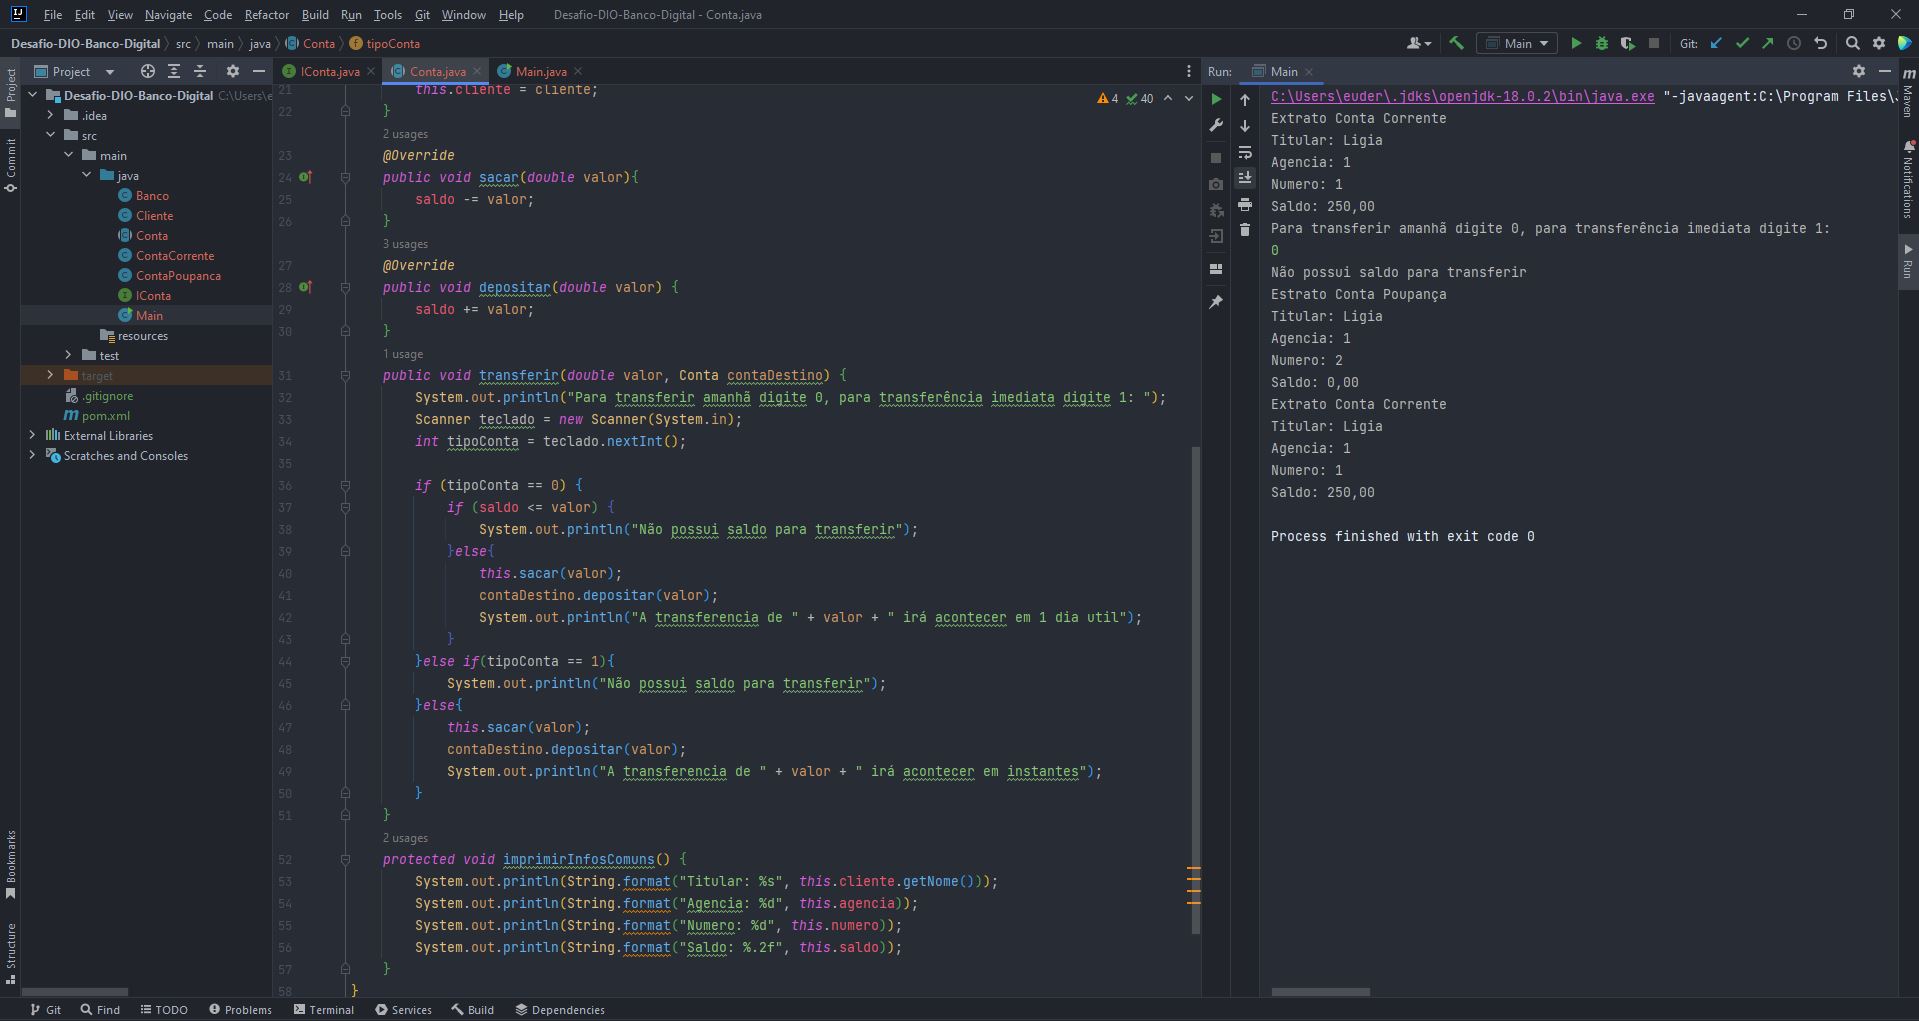Open the Main run configuration dropdown

(x=1543, y=44)
